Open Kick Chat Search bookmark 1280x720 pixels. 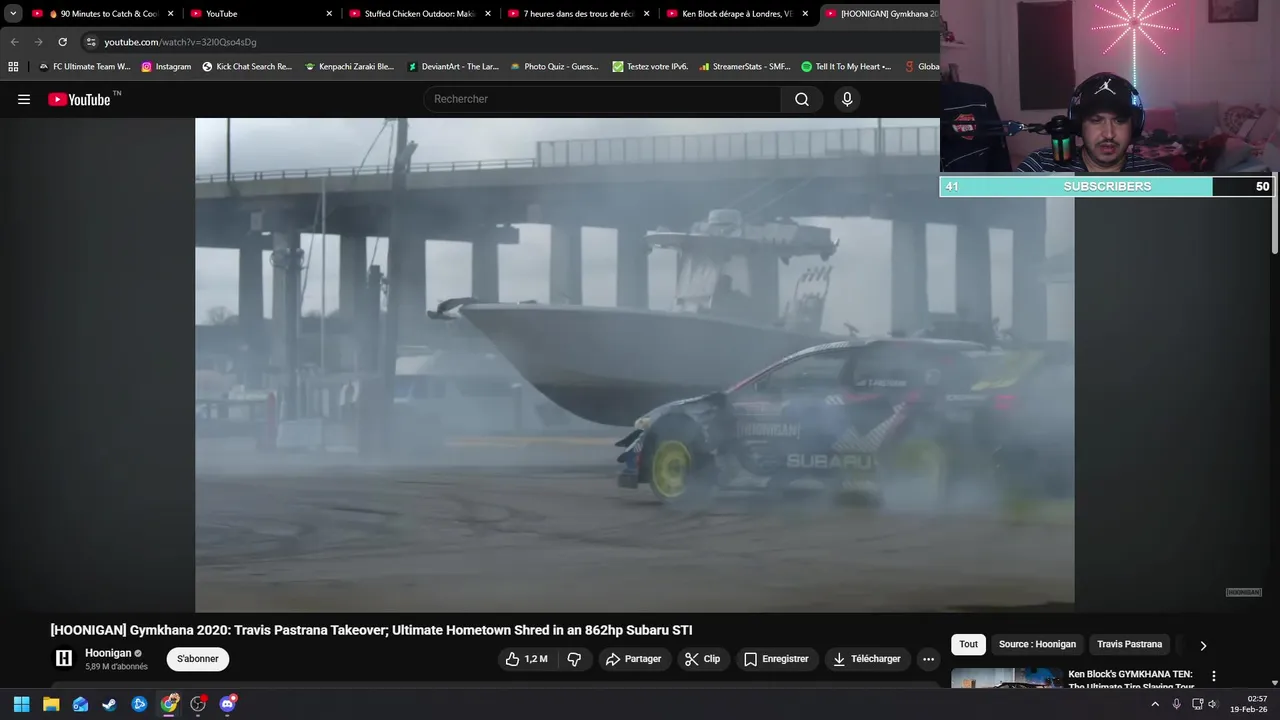point(247,67)
